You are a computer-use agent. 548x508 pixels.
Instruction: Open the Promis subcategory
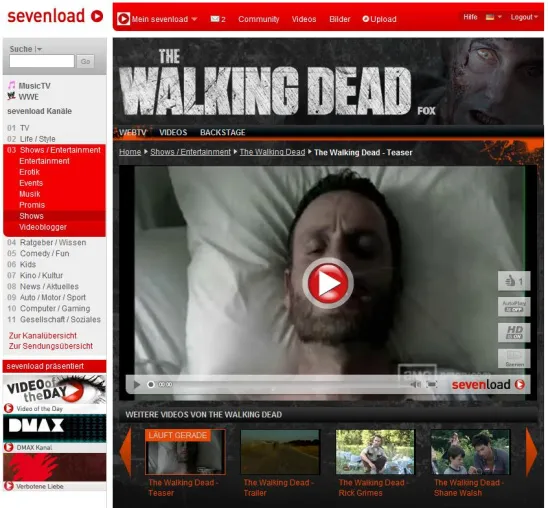click(x=32, y=205)
